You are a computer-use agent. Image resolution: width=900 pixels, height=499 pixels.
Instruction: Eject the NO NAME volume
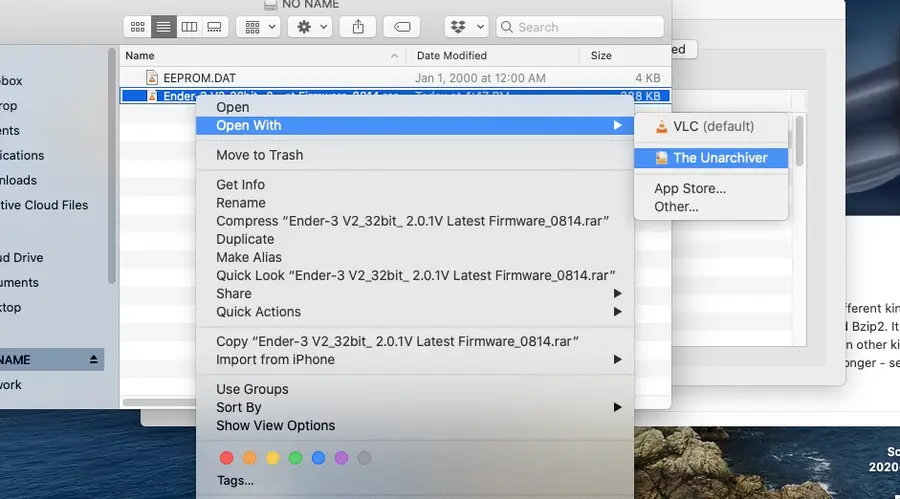[x=94, y=360]
